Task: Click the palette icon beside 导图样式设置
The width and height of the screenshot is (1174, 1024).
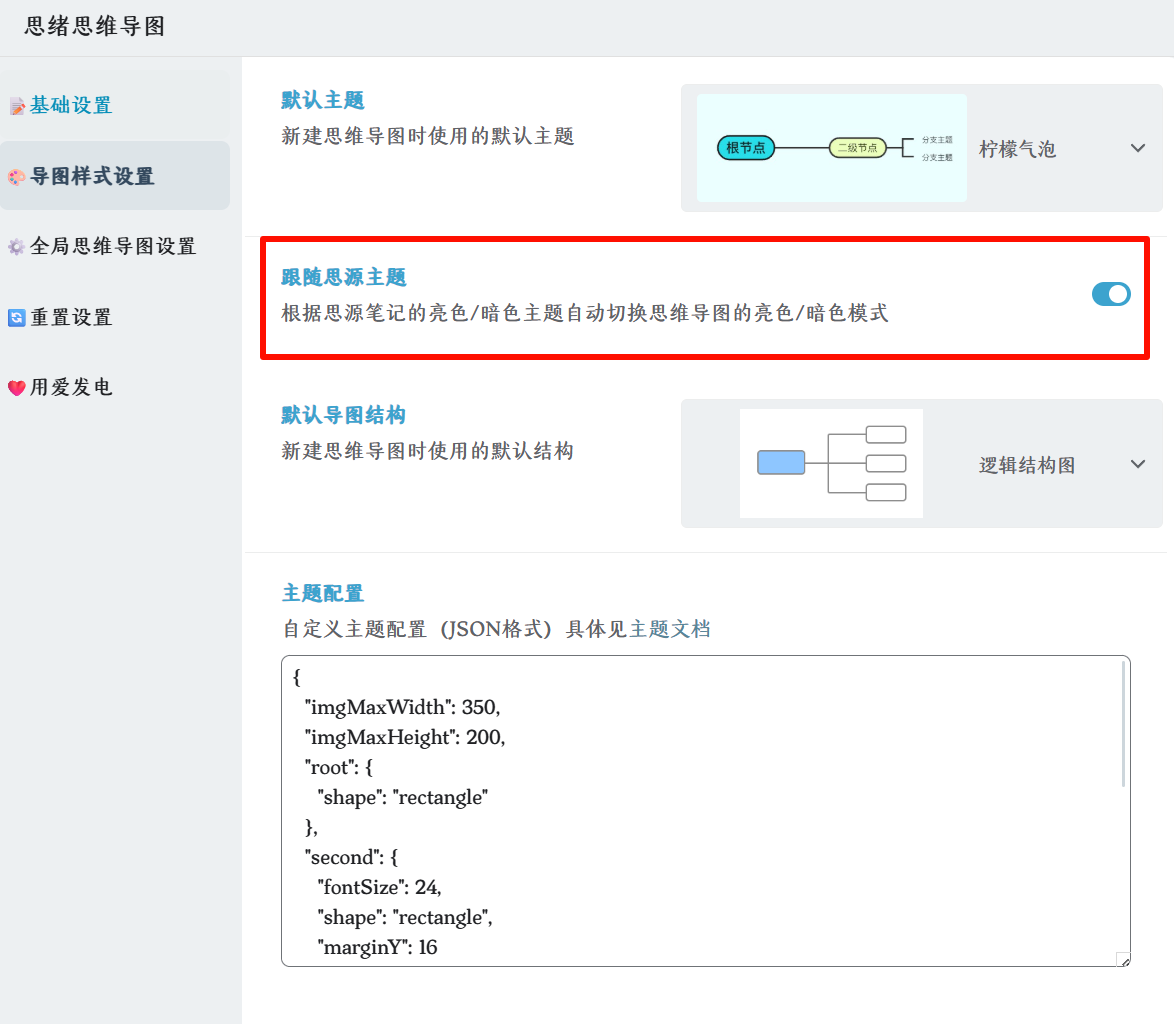Action: click(x=16, y=177)
